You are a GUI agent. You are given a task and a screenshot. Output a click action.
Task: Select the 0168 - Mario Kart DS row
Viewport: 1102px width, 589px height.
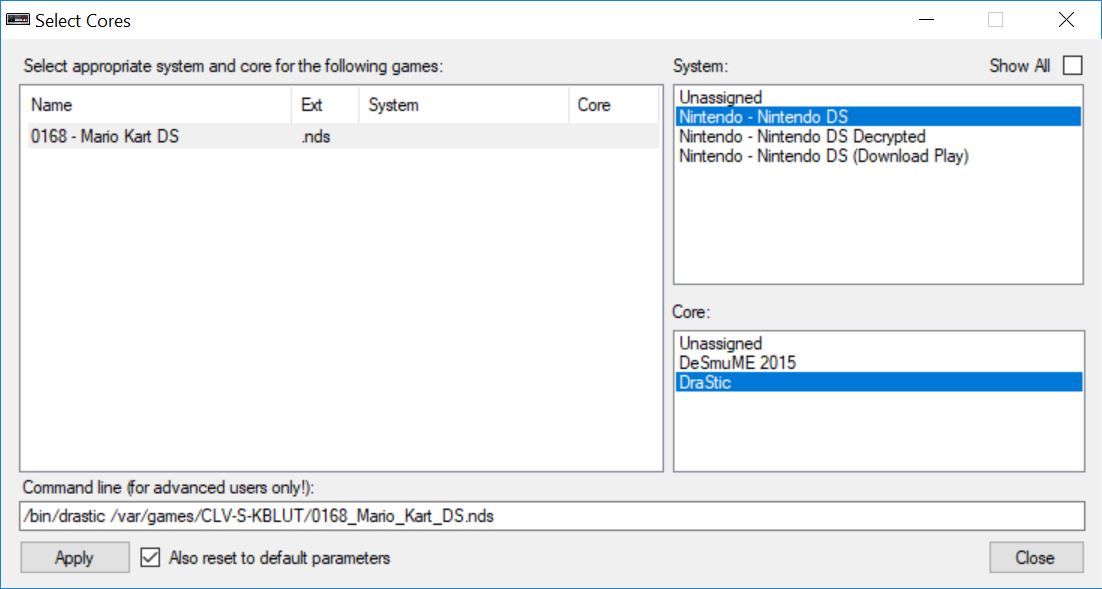click(343, 136)
